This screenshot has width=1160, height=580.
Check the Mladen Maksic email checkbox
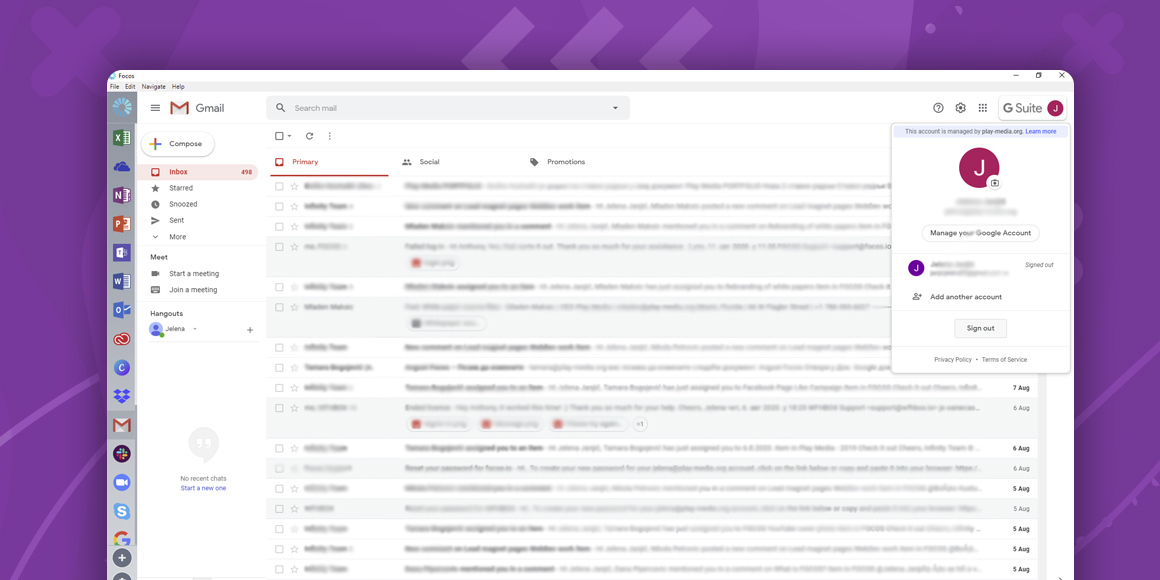[279, 306]
